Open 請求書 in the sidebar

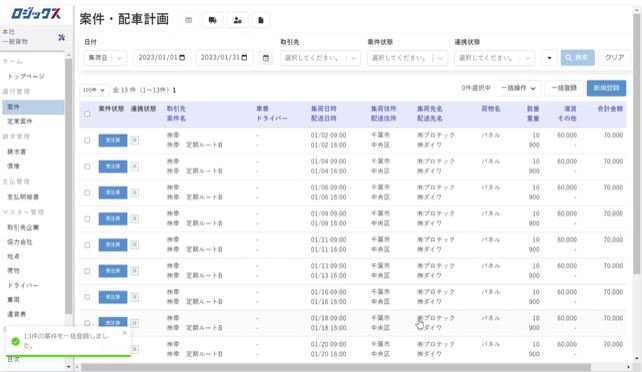[x=16, y=151]
